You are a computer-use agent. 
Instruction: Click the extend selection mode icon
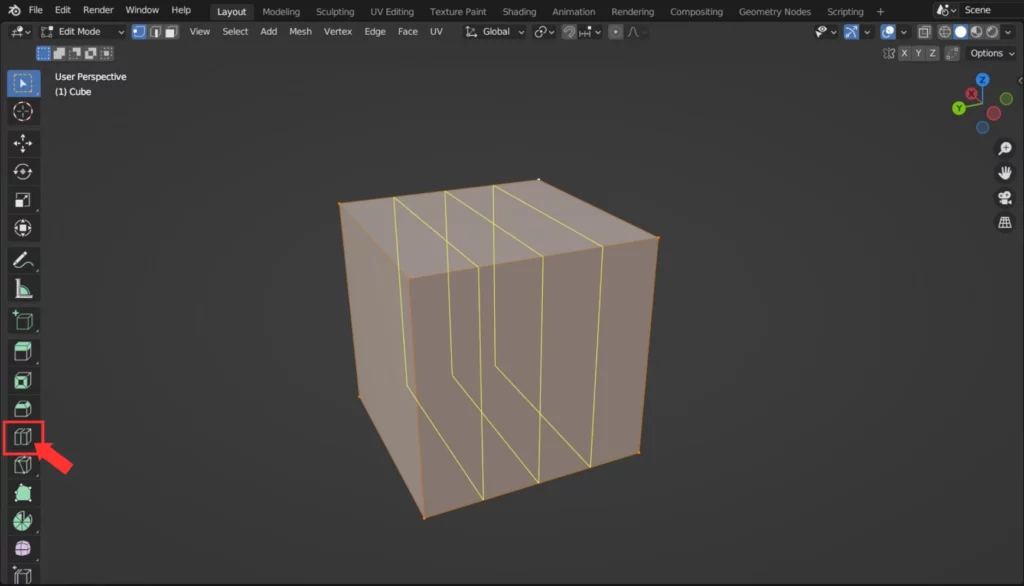[59, 54]
